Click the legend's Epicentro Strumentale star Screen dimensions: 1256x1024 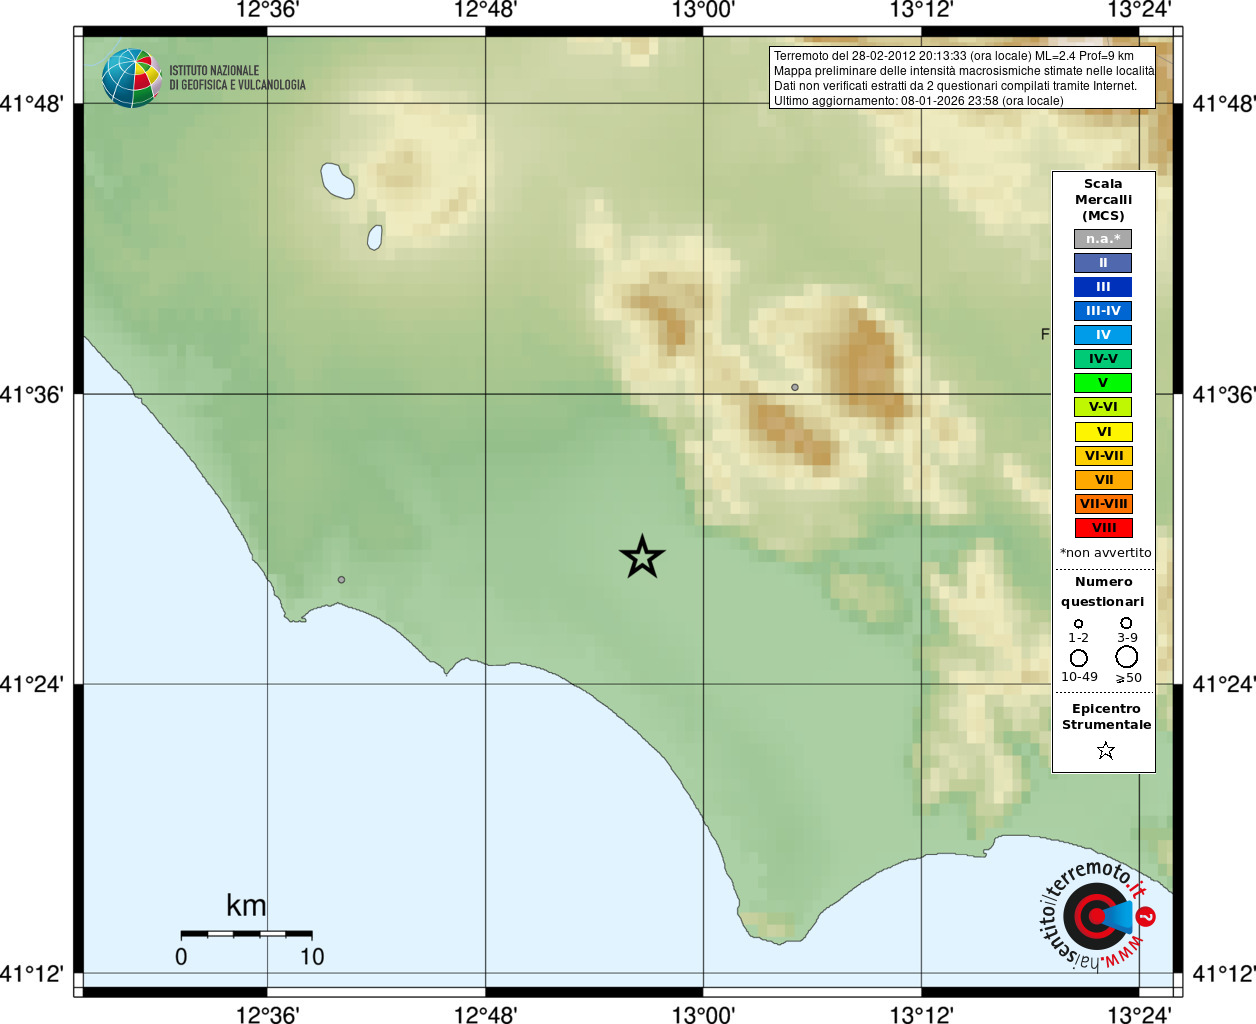(x=1105, y=750)
